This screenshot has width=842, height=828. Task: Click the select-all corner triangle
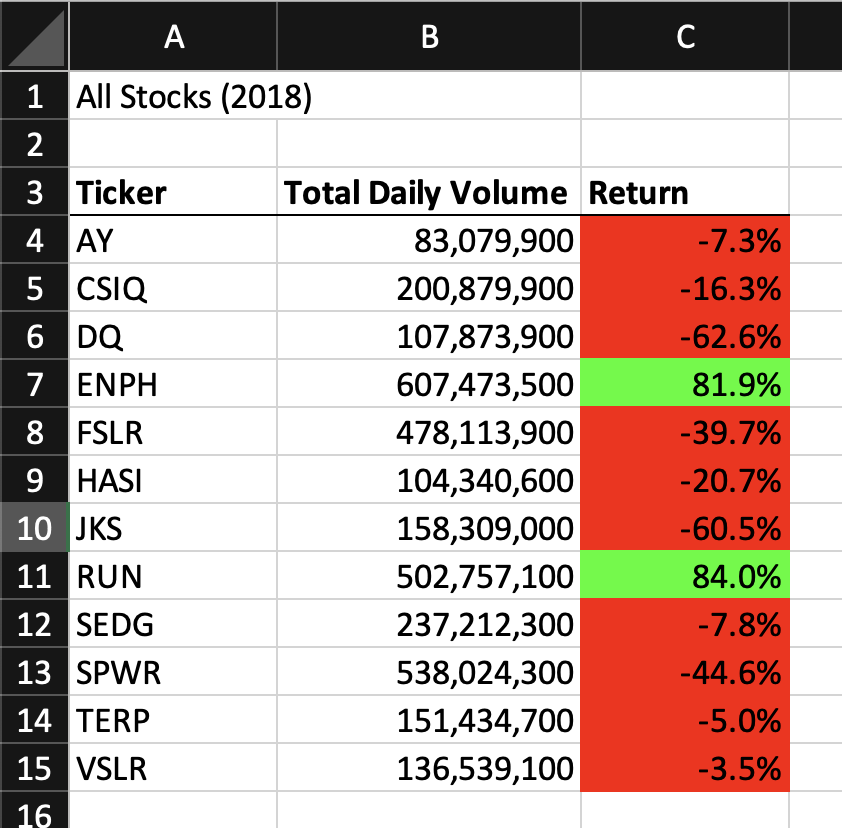(x=33, y=35)
